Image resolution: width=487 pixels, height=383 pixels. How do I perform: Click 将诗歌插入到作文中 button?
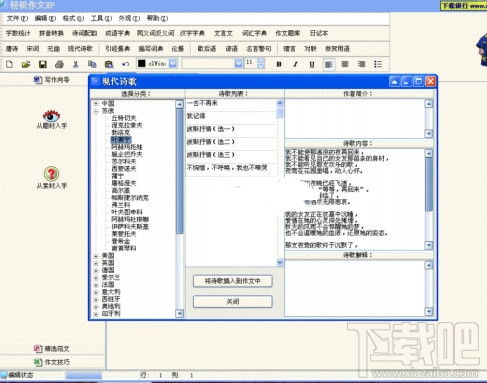(x=233, y=281)
